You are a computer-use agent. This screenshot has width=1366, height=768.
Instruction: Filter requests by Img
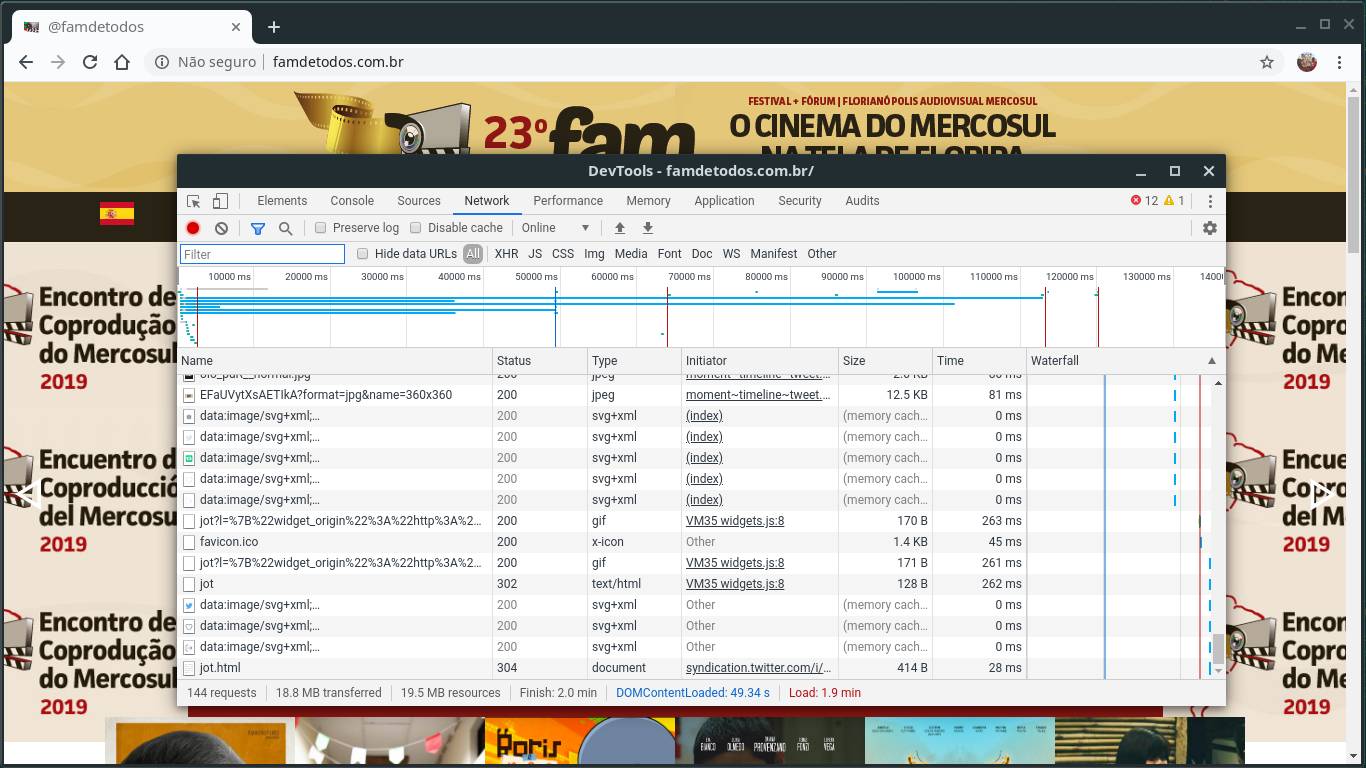594,254
